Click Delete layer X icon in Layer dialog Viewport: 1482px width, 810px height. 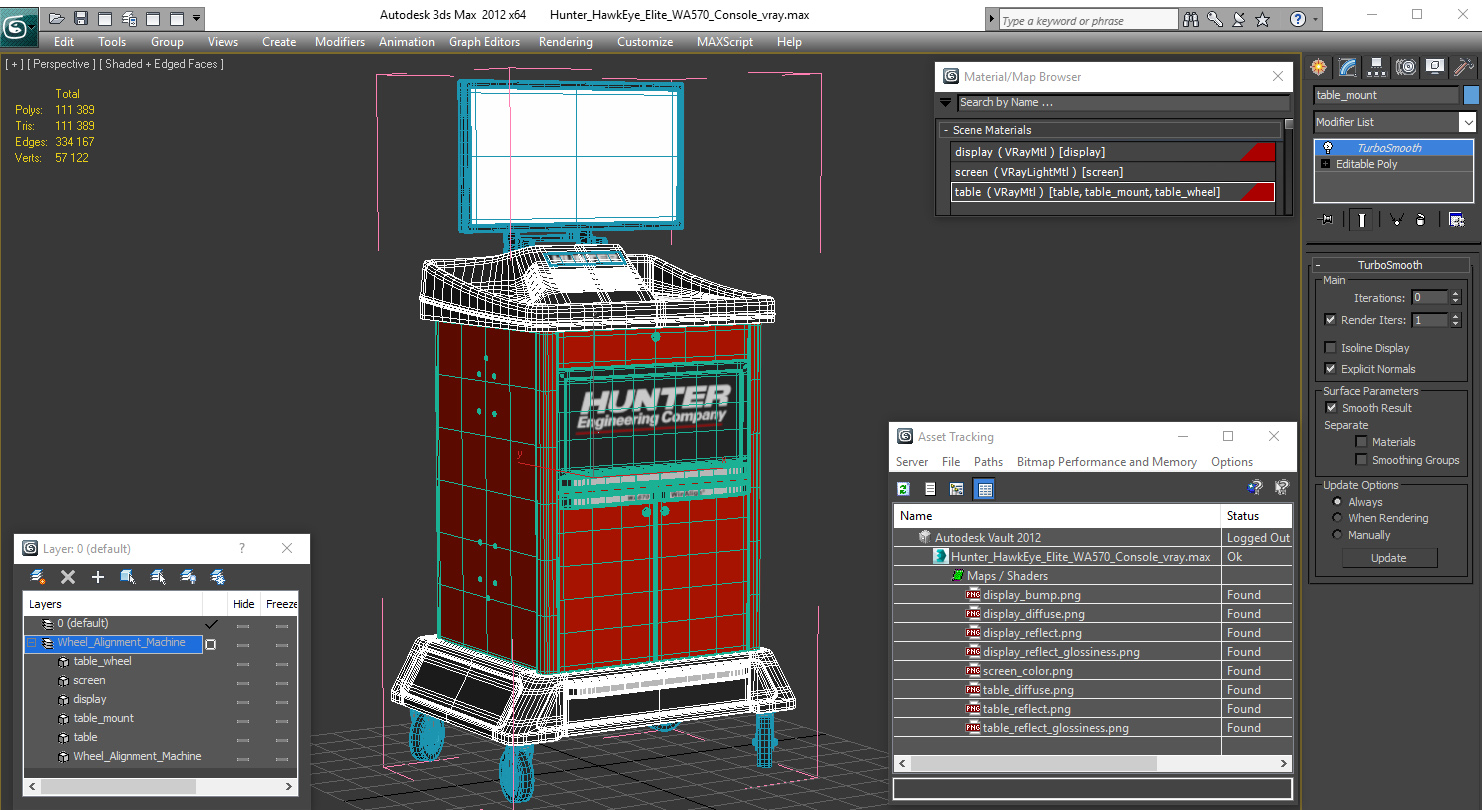(x=68, y=577)
